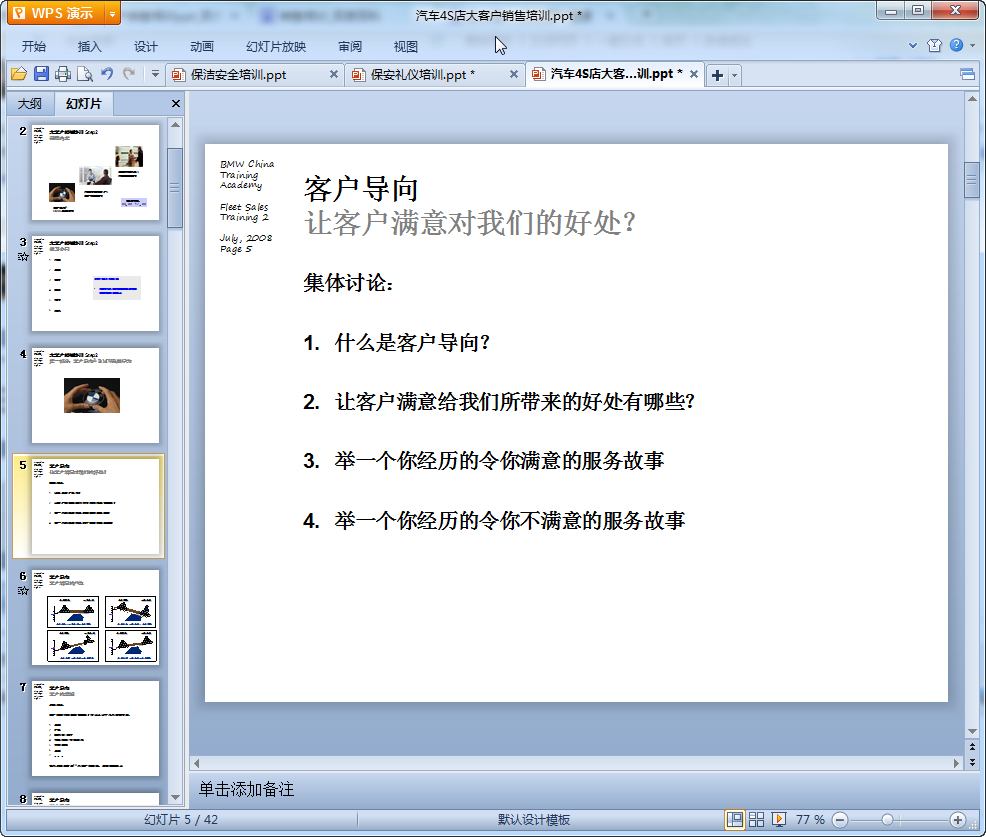
Task: Go to next slide double-arrow button
Action: [x=972, y=762]
